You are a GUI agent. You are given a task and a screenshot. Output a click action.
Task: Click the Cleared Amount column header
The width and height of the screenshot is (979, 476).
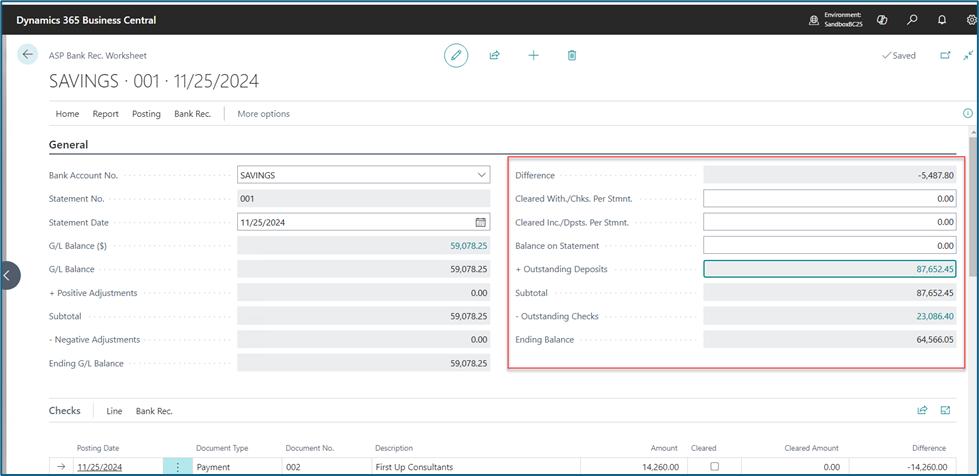[x=811, y=448]
